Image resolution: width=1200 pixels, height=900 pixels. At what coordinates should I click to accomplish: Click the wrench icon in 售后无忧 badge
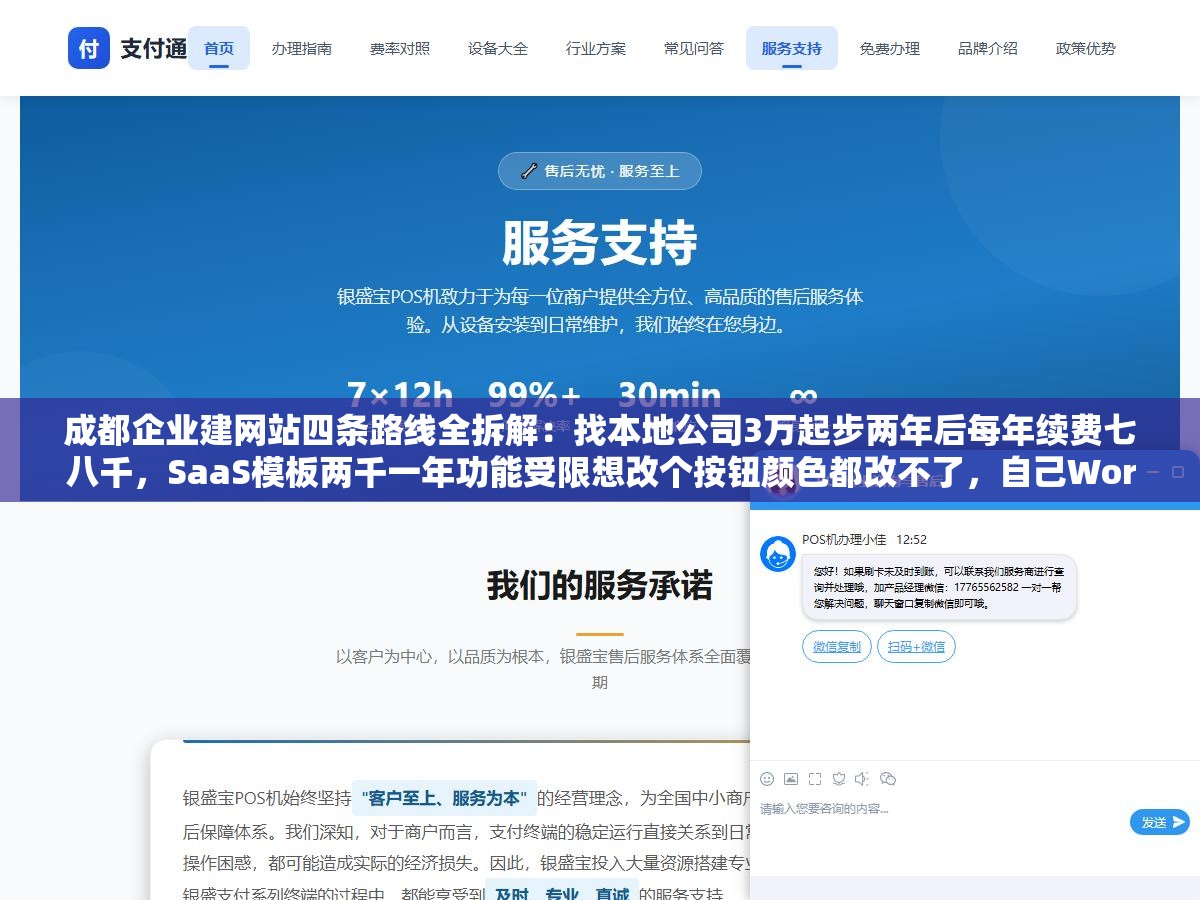click(529, 171)
